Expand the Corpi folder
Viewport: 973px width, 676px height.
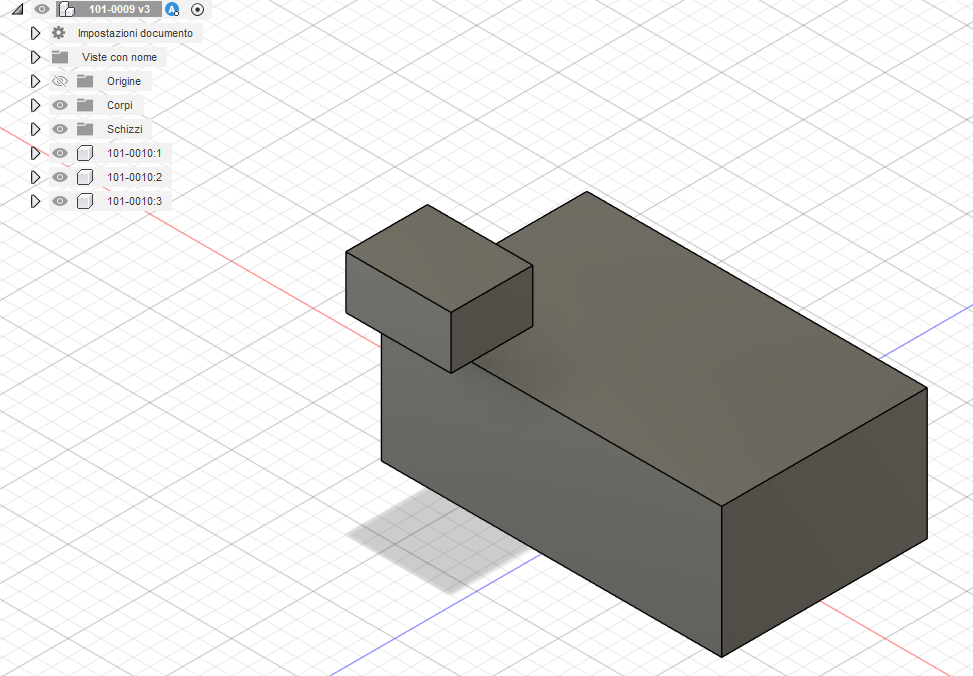point(36,105)
